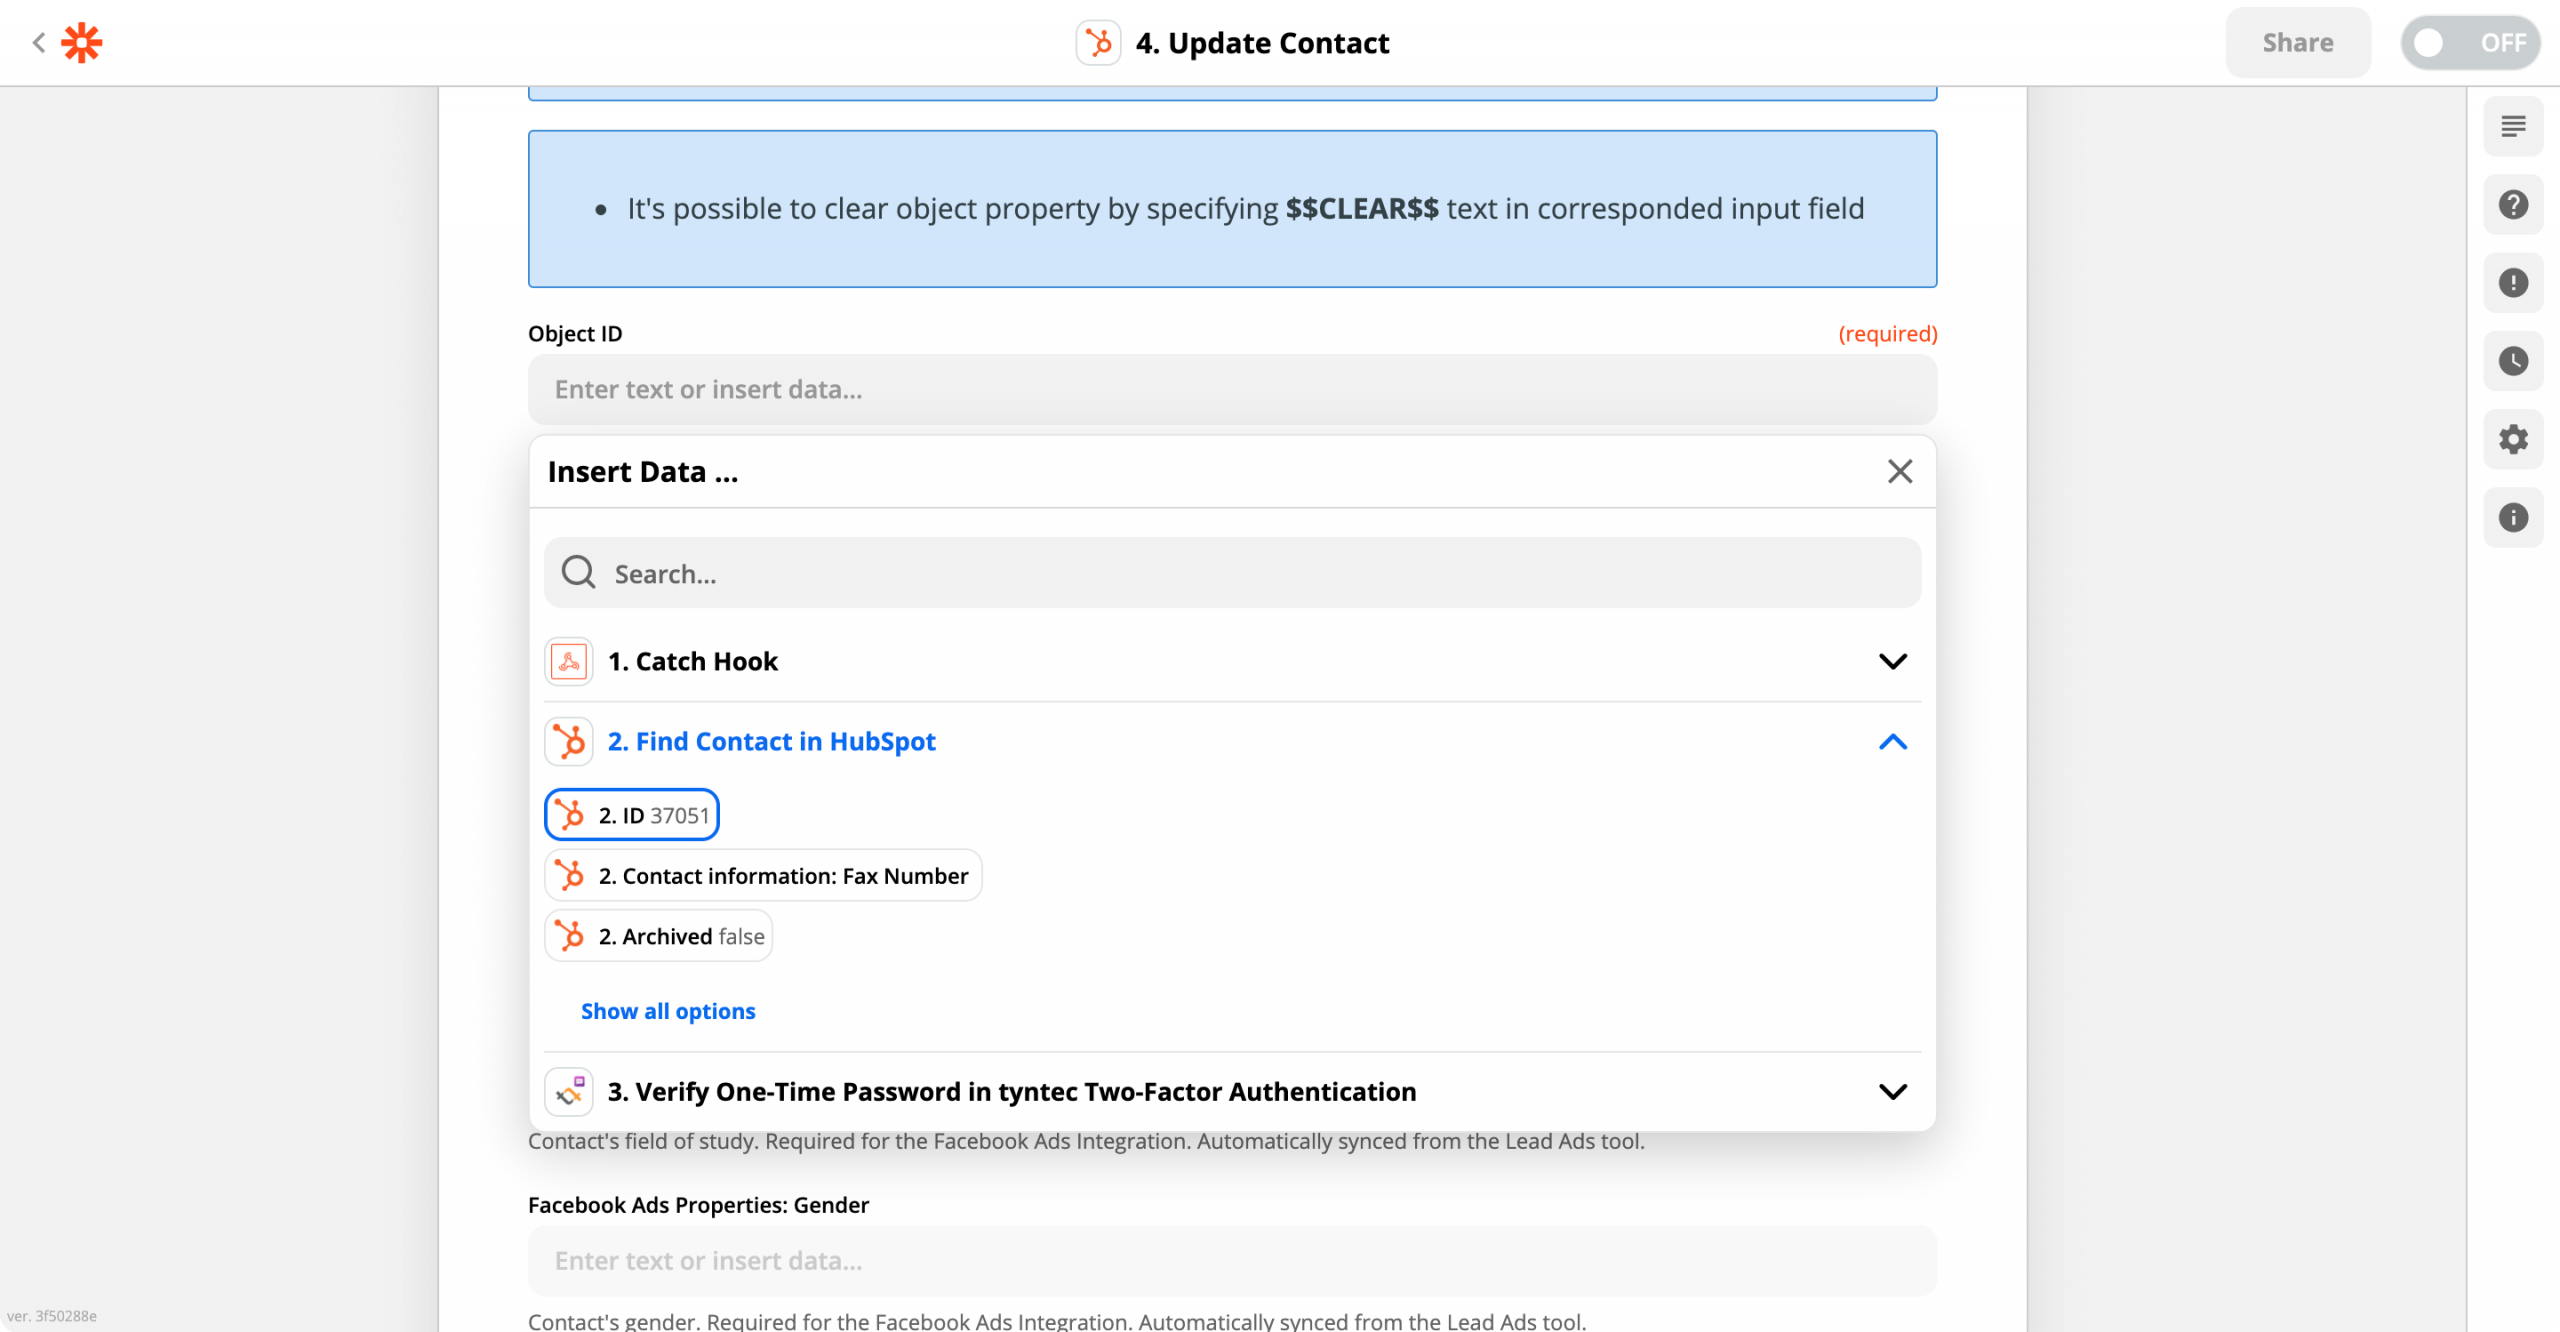2560x1332 pixels.
Task: Open the settings gear icon
Action: point(2513,439)
